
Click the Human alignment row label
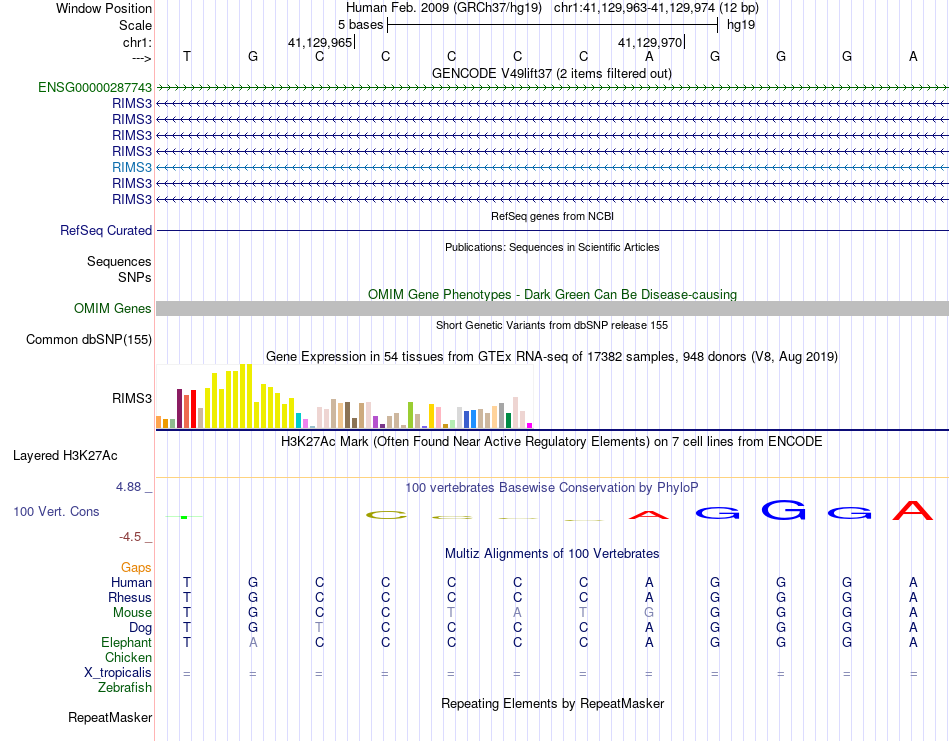[131, 582]
